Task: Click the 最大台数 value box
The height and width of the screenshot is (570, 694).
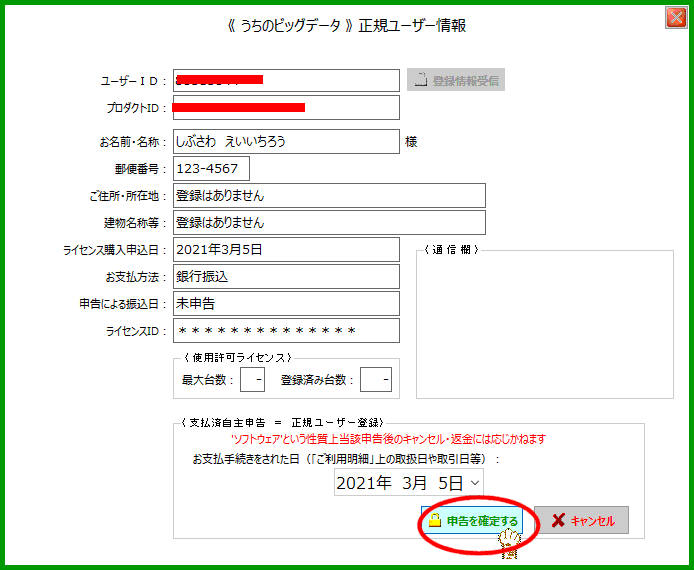Action: point(252,380)
